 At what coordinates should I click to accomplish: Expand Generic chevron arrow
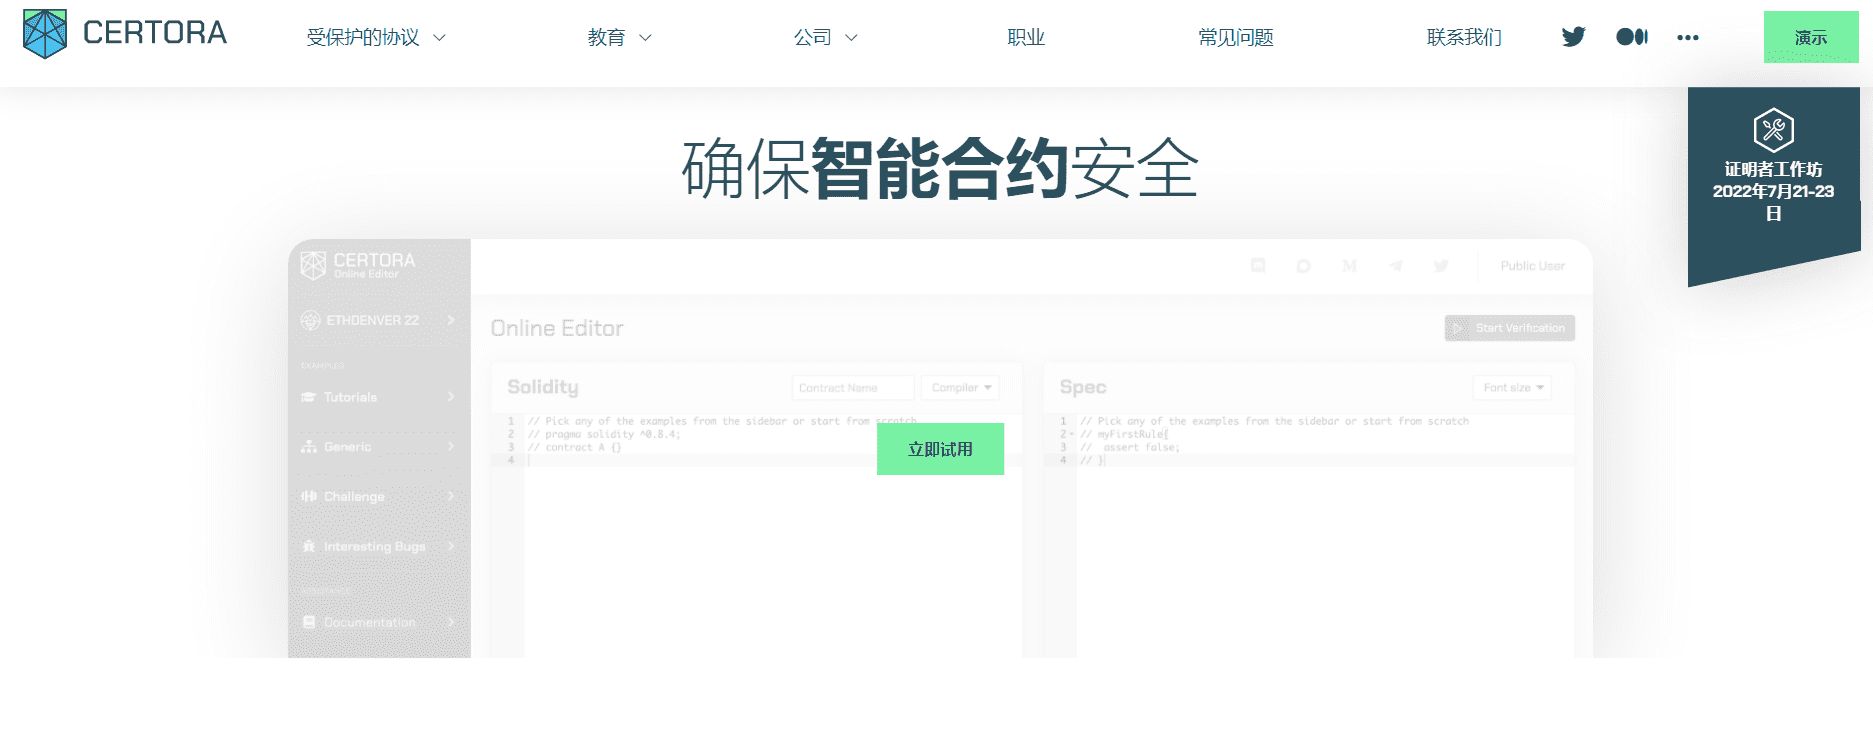tap(451, 446)
